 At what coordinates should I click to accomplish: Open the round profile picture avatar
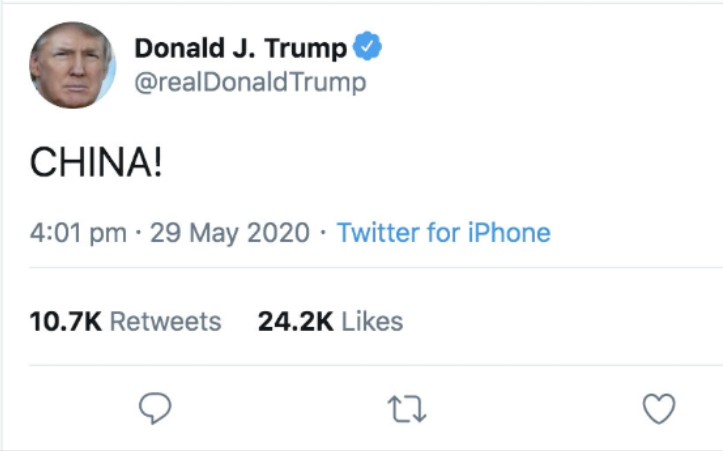pos(72,64)
